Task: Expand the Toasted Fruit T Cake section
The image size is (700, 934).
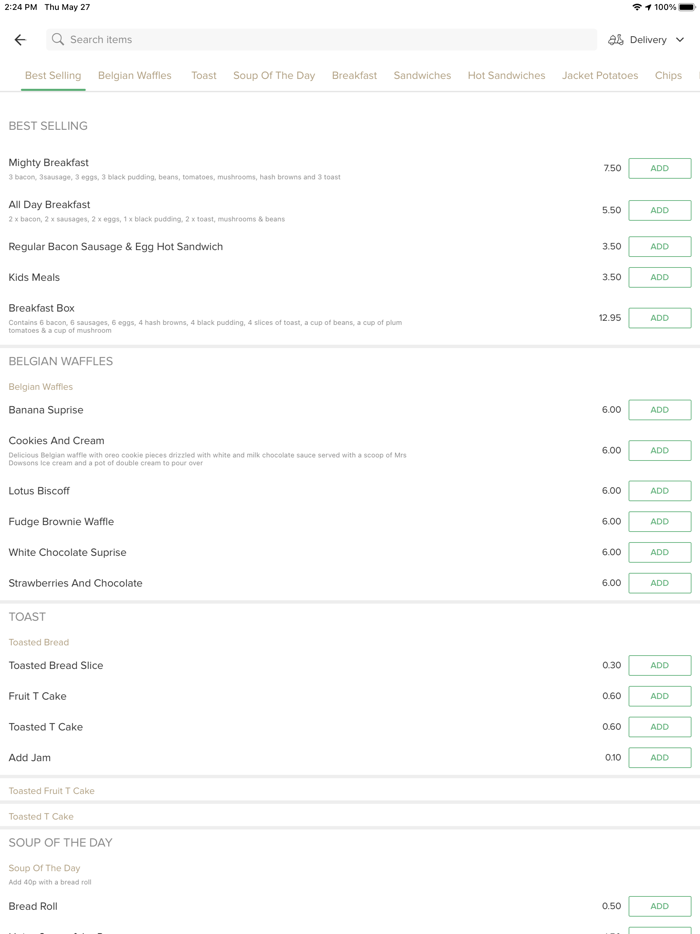Action: 52,791
